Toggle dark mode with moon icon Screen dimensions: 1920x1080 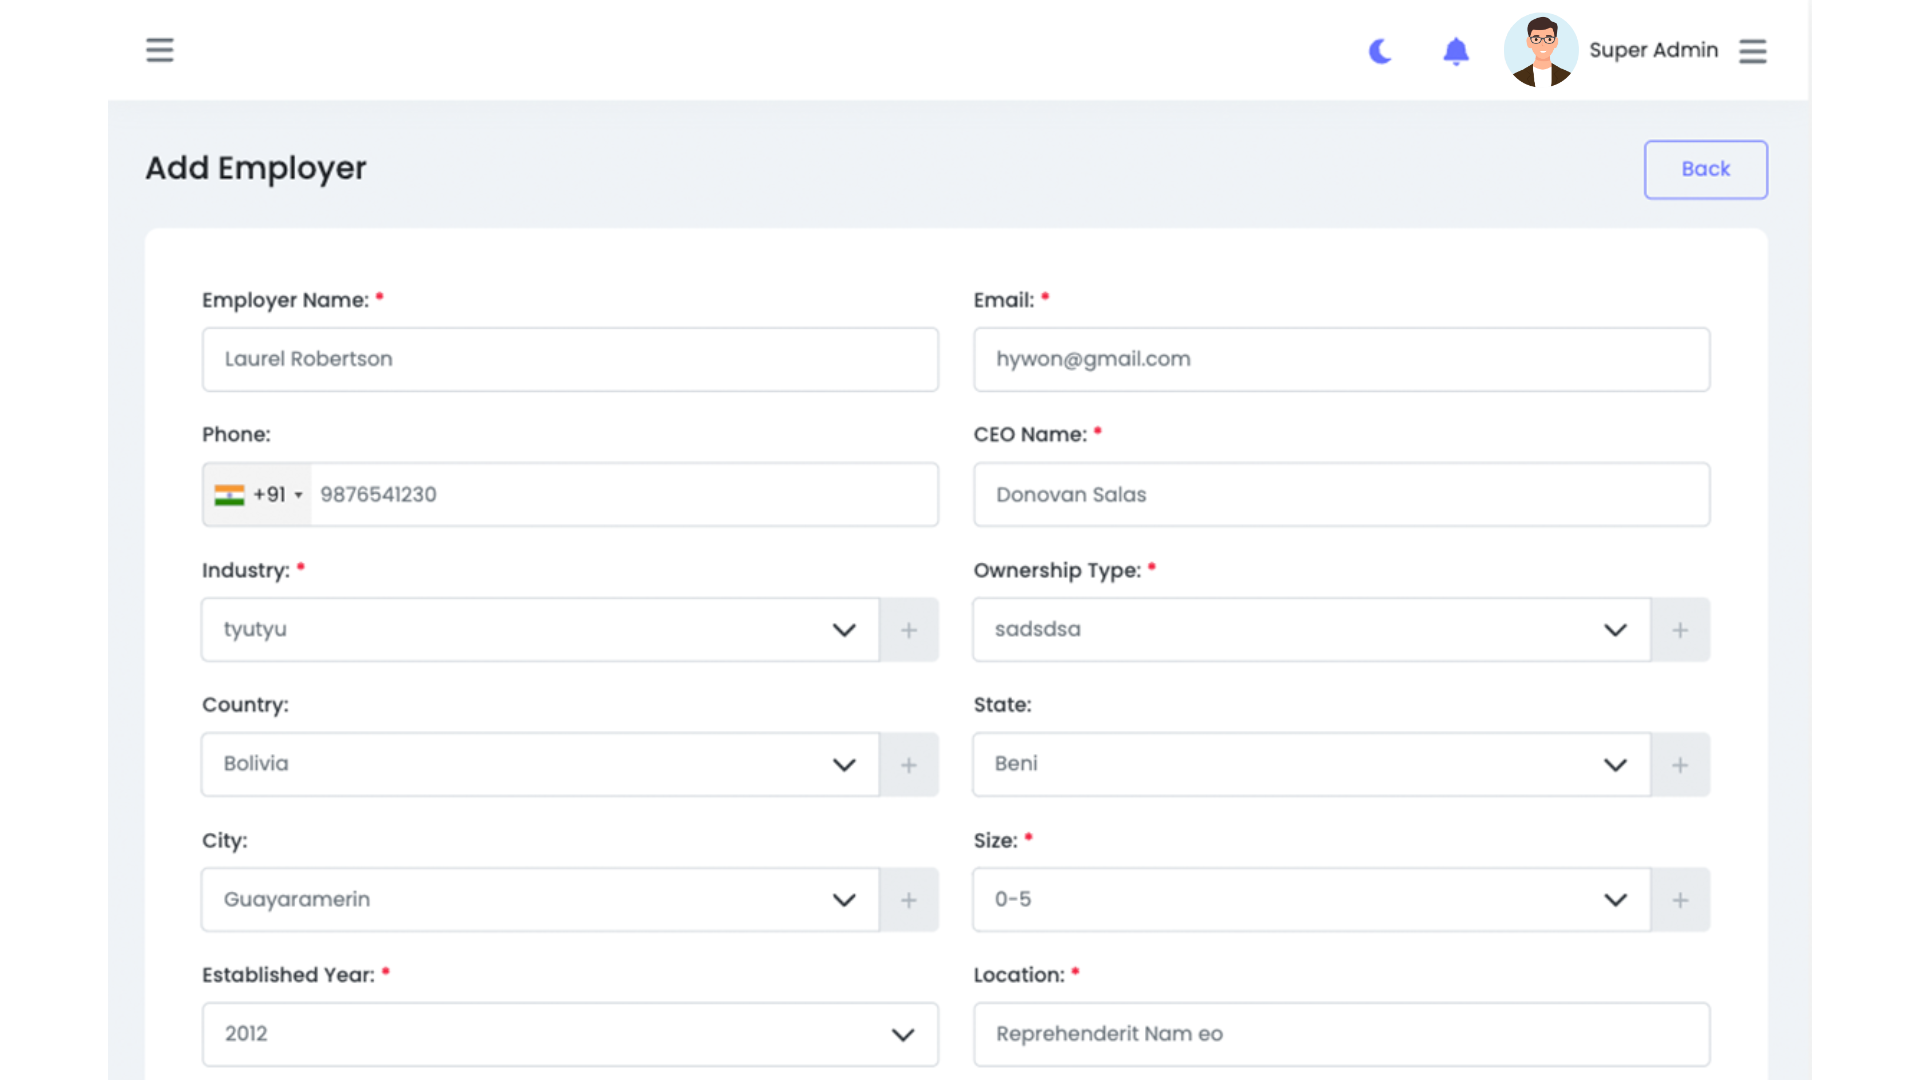[1380, 51]
